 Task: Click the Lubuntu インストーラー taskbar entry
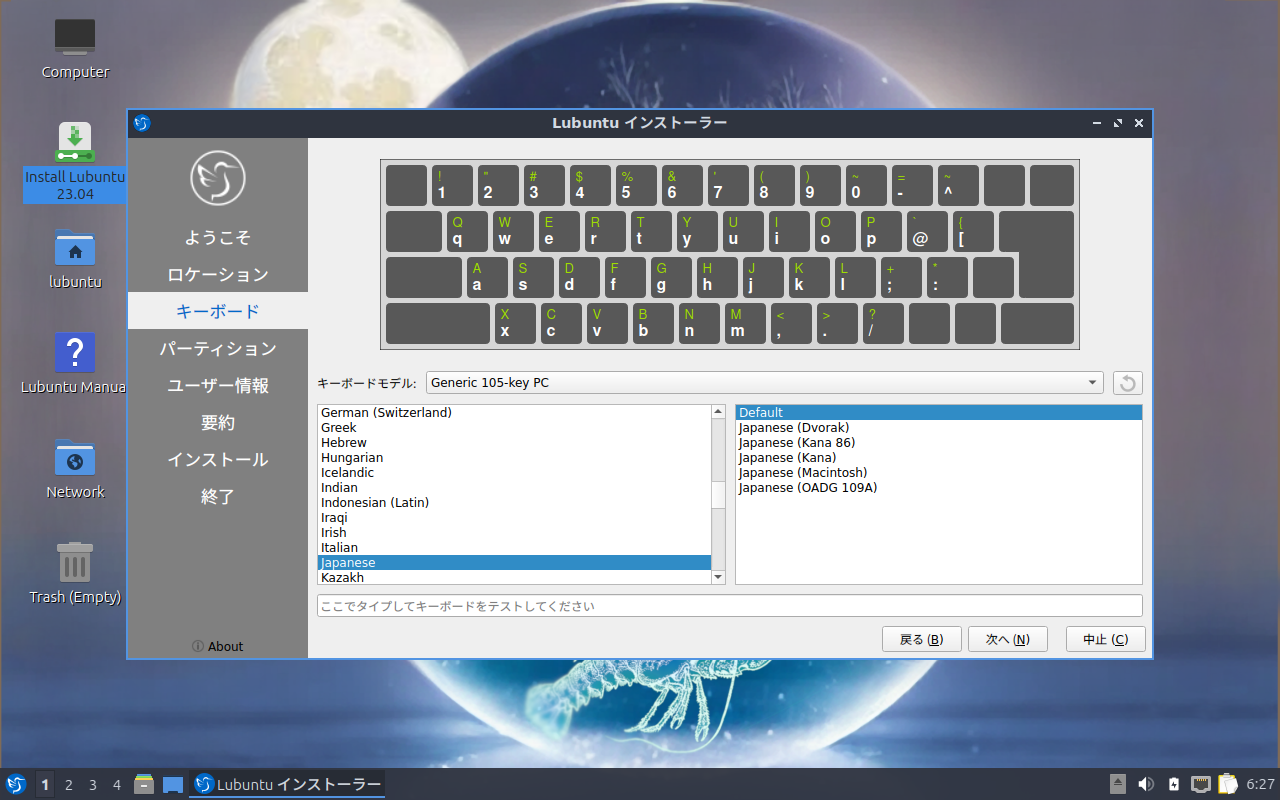(x=288, y=784)
